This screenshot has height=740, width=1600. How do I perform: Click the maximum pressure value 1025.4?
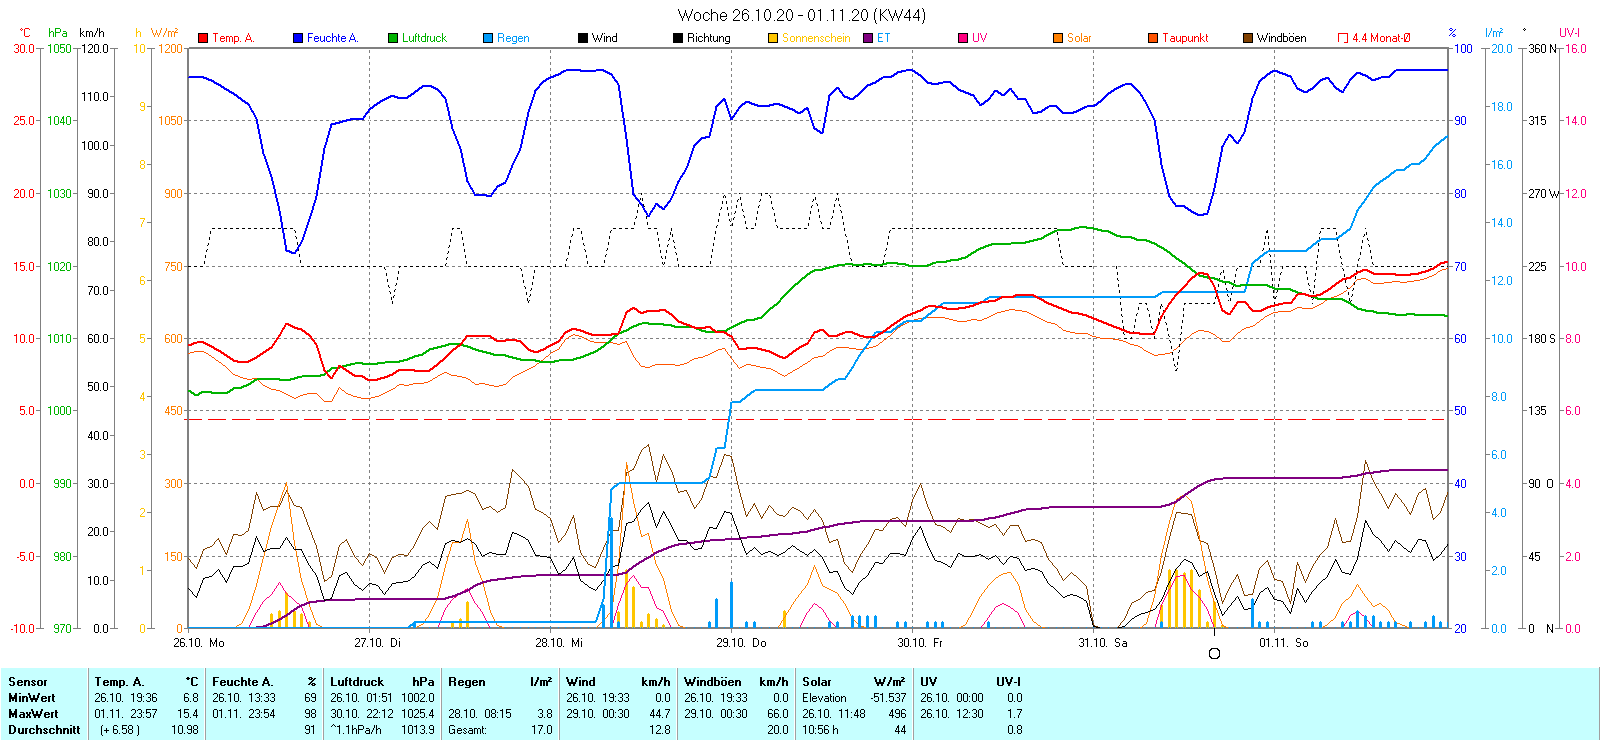[x=418, y=714]
